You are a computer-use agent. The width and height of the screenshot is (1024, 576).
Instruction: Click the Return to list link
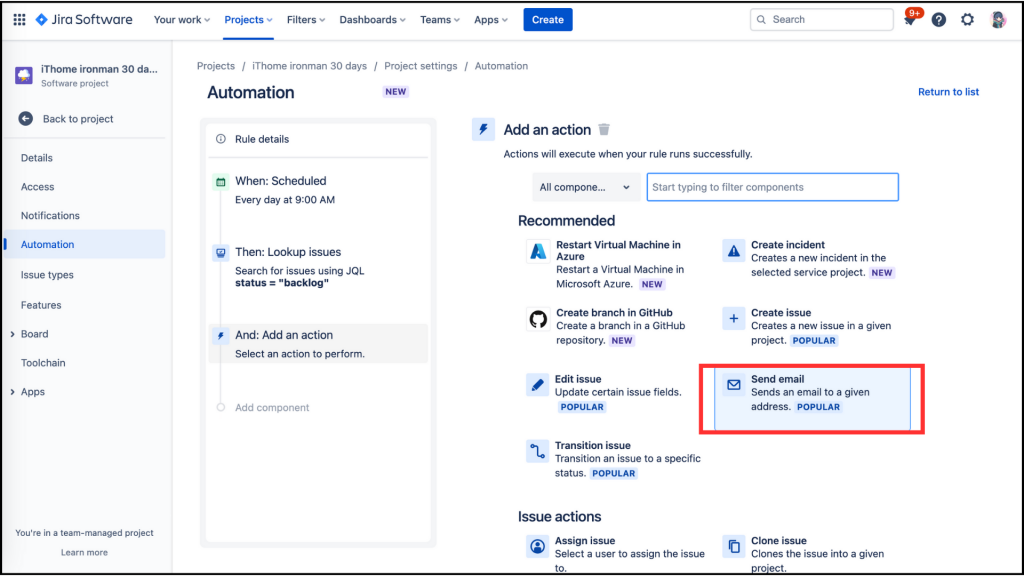click(948, 92)
